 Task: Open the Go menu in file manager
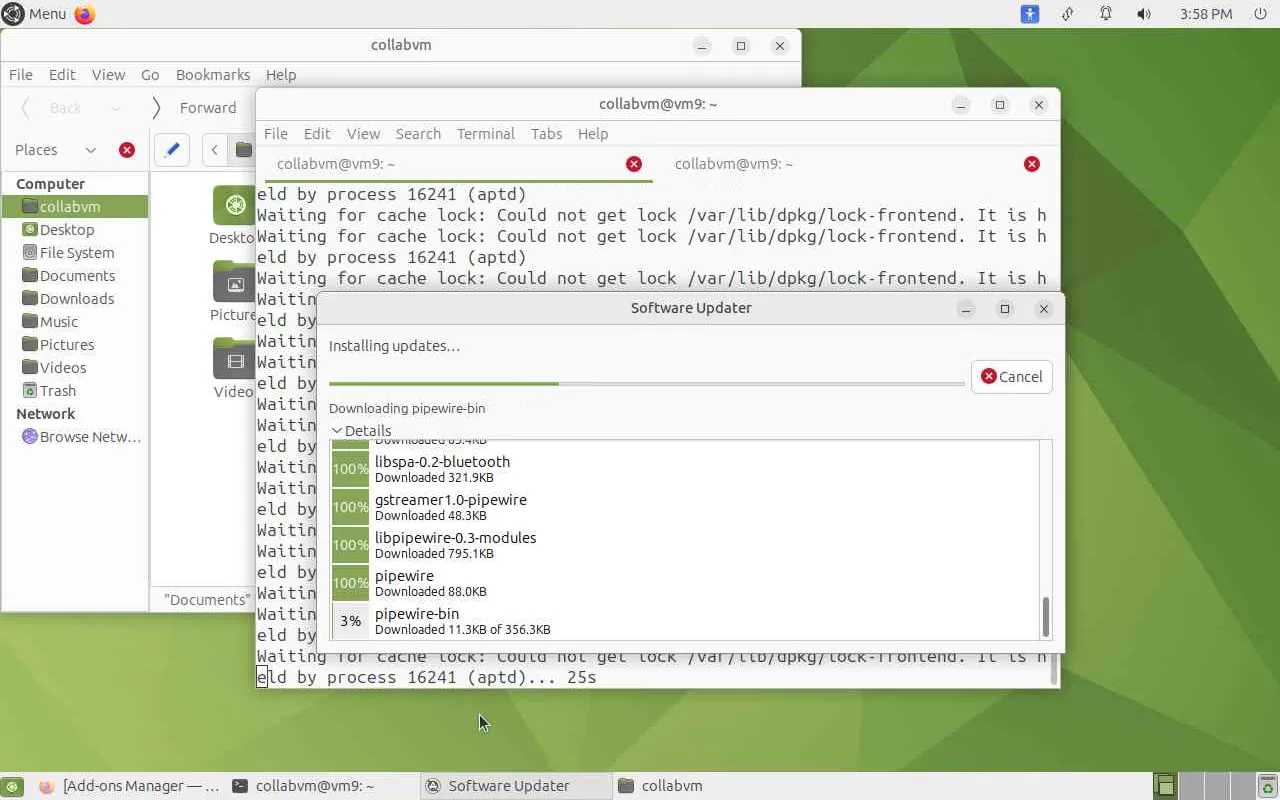[x=150, y=75]
